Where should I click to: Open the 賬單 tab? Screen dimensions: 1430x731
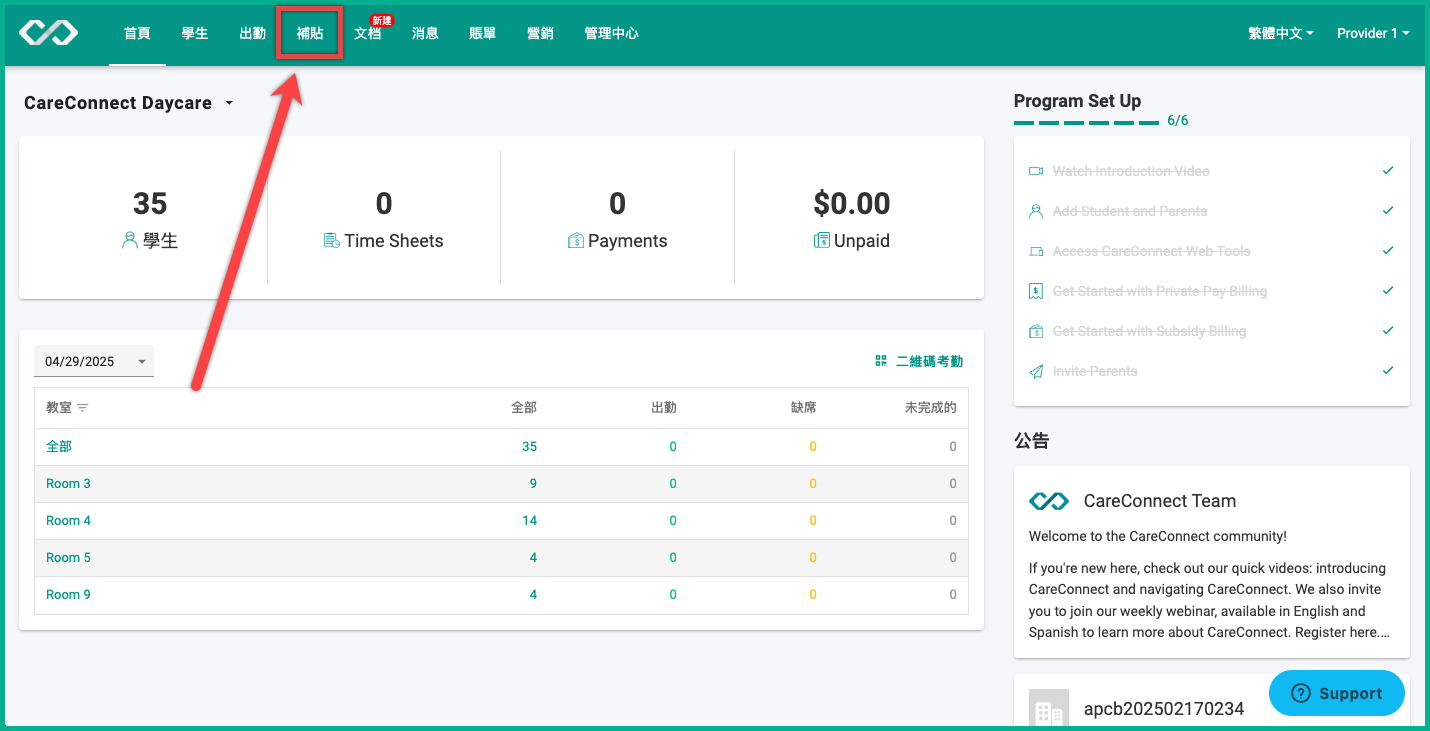coord(483,33)
